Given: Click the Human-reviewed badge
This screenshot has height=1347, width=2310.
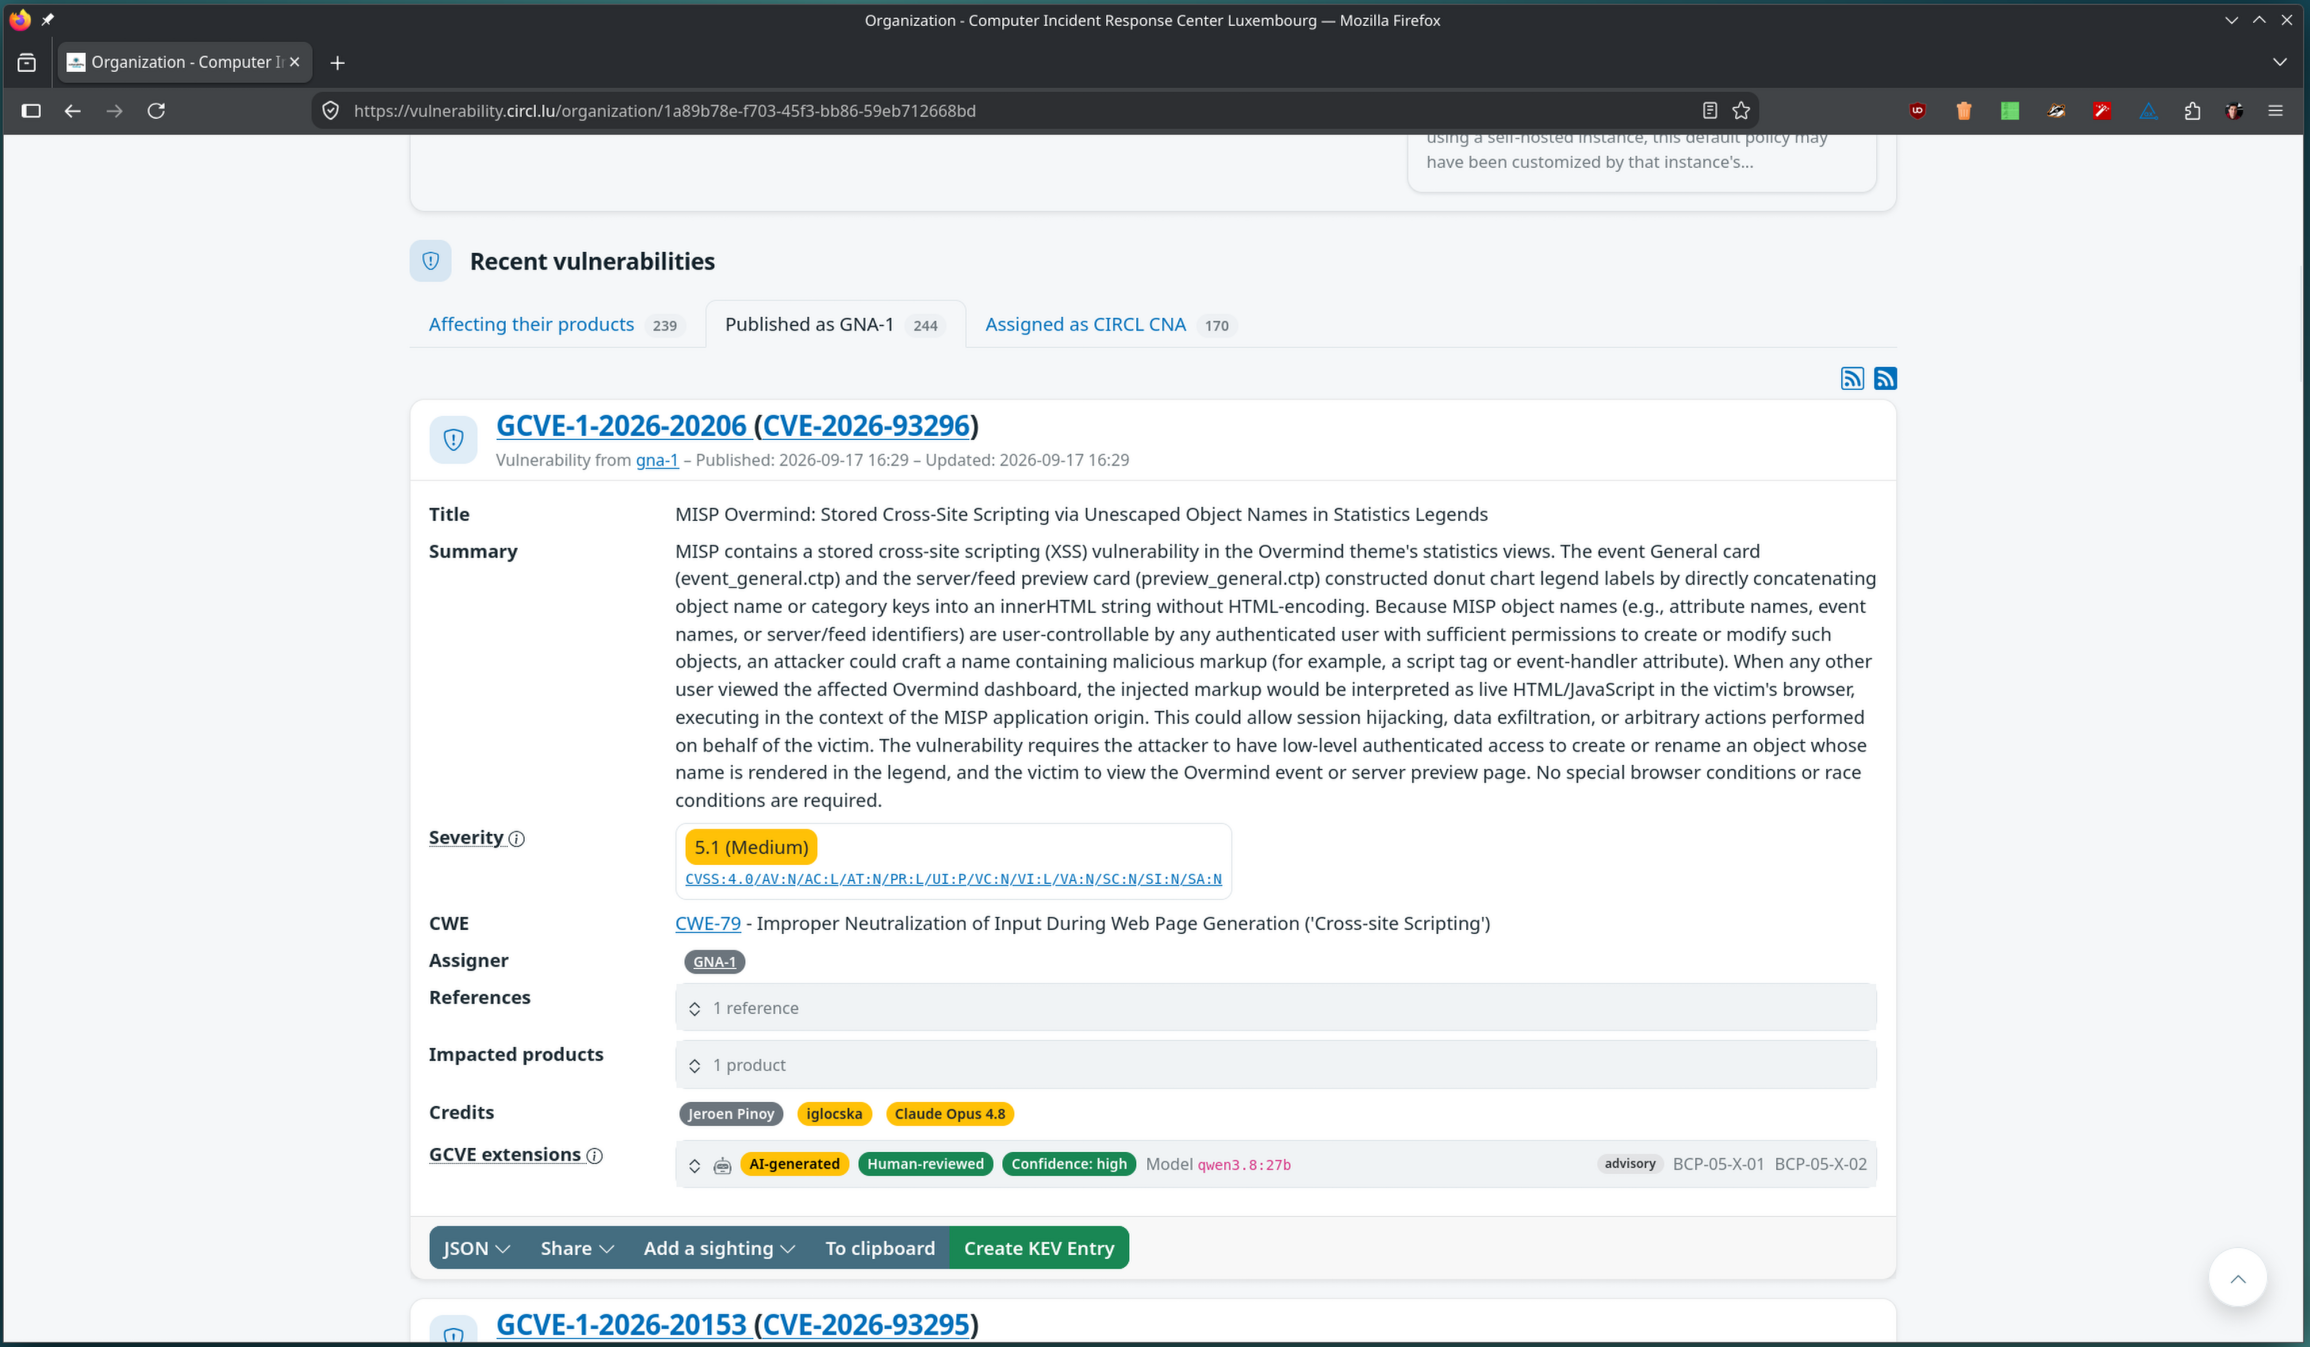Looking at the screenshot, I should [x=925, y=1164].
